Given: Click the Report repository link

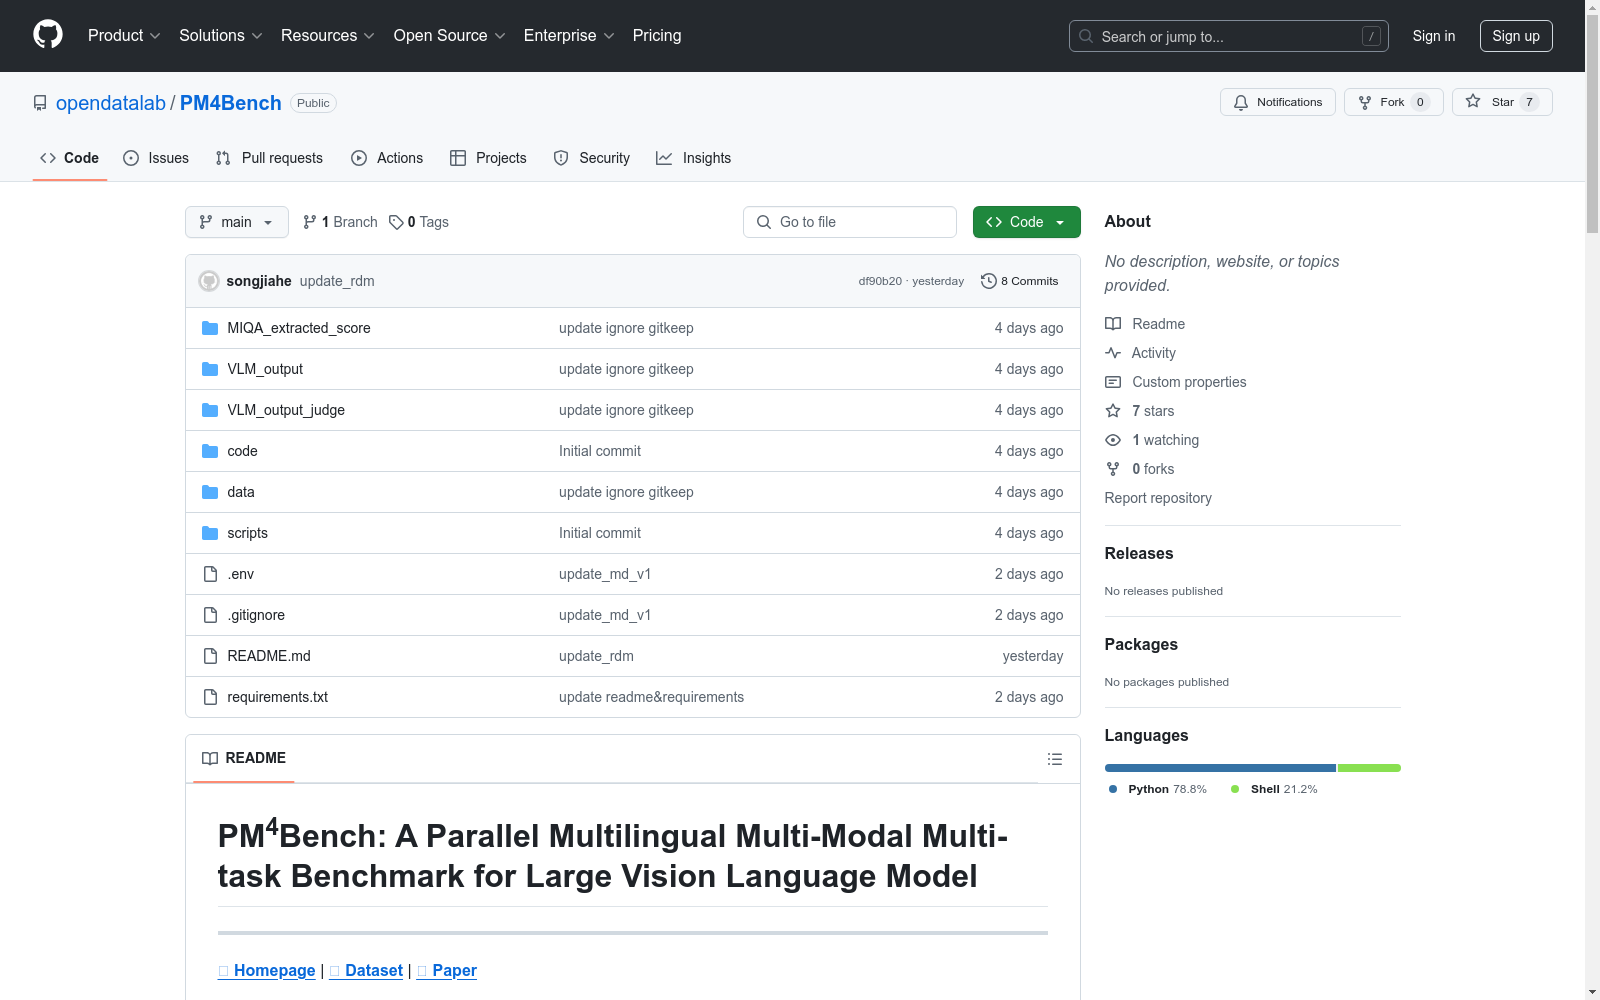Looking at the screenshot, I should point(1158,498).
